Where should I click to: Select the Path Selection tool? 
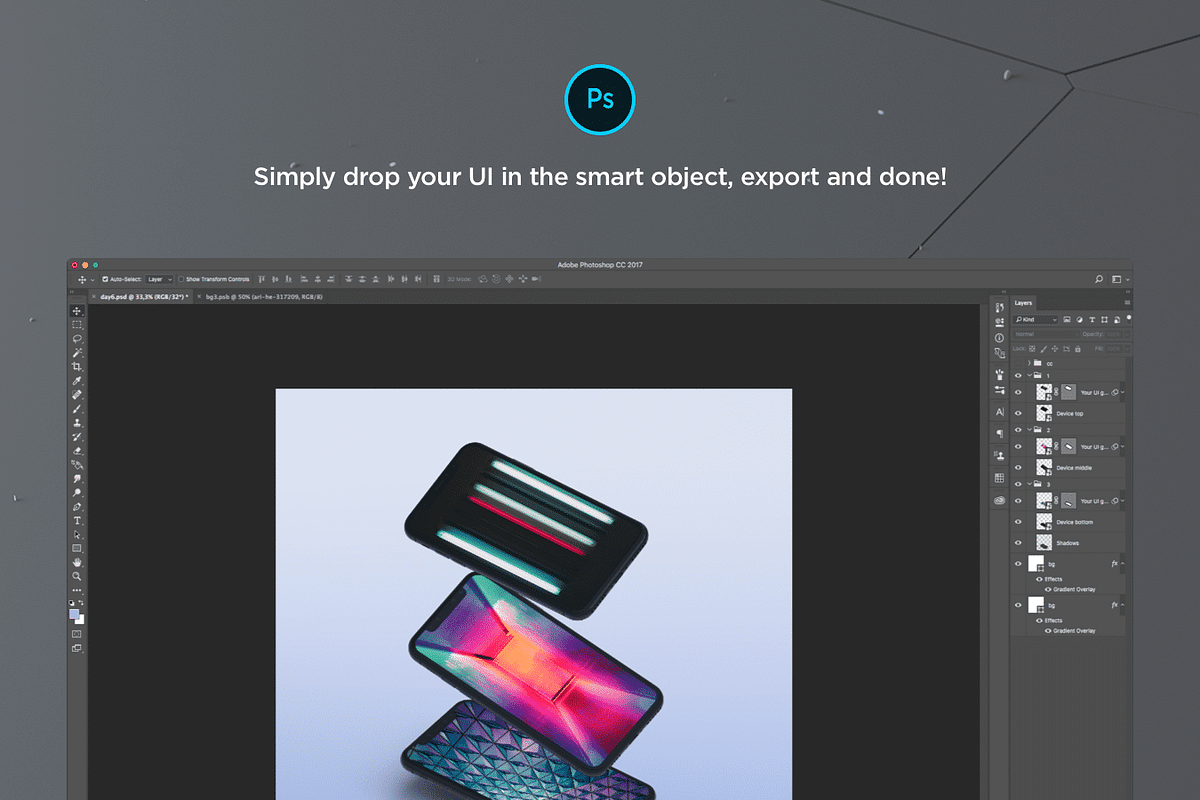pos(77,535)
